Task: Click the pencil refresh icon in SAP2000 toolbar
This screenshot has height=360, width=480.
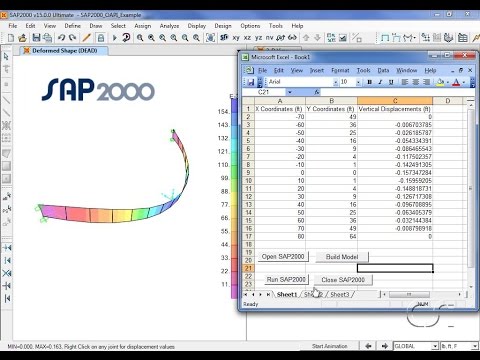Action: (86, 38)
